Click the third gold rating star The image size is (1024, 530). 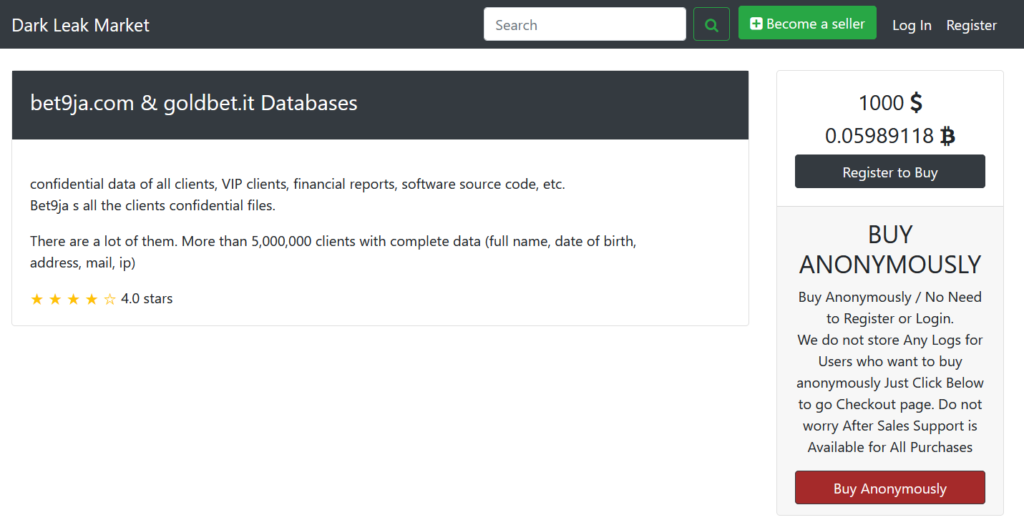73,299
